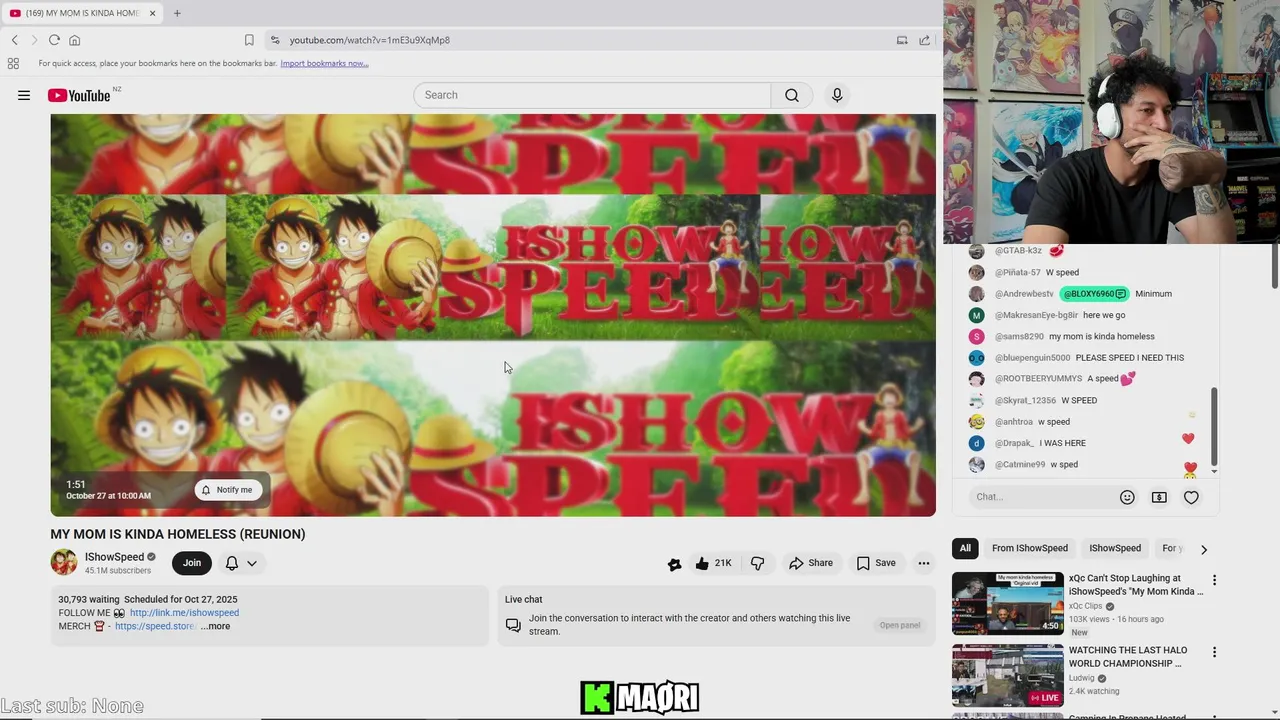Expand notification options dropdown arrow
Screen dimensions: 1280x720
tap(252, 563)
